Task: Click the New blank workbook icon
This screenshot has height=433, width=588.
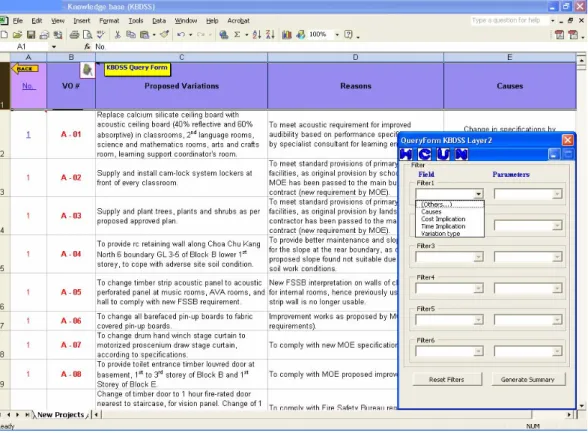Action: (4, 35)
